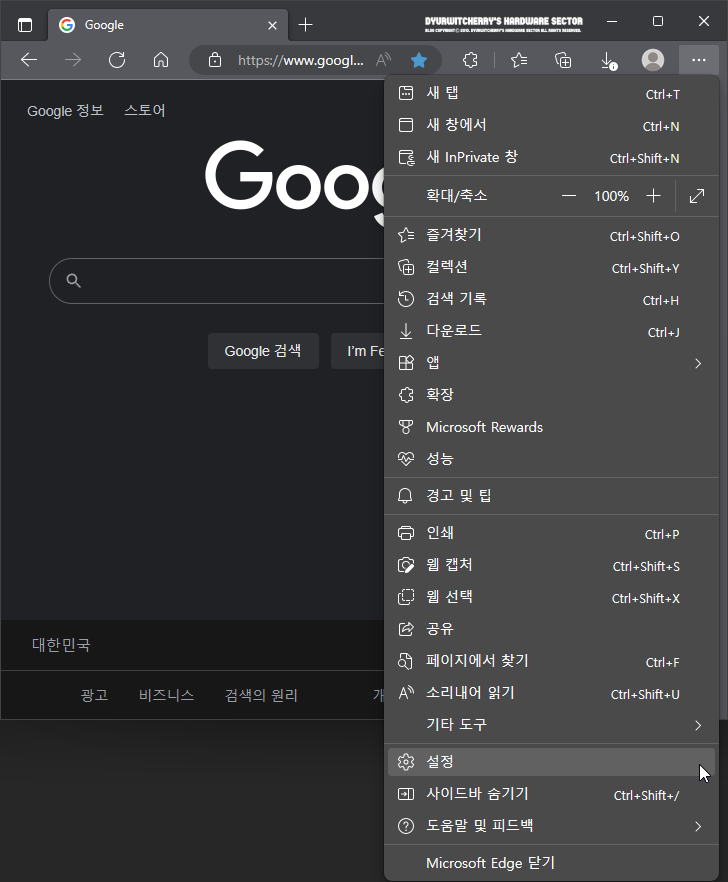Open Downloads toolbar icon
728x882 pixels.
(608, 60)
